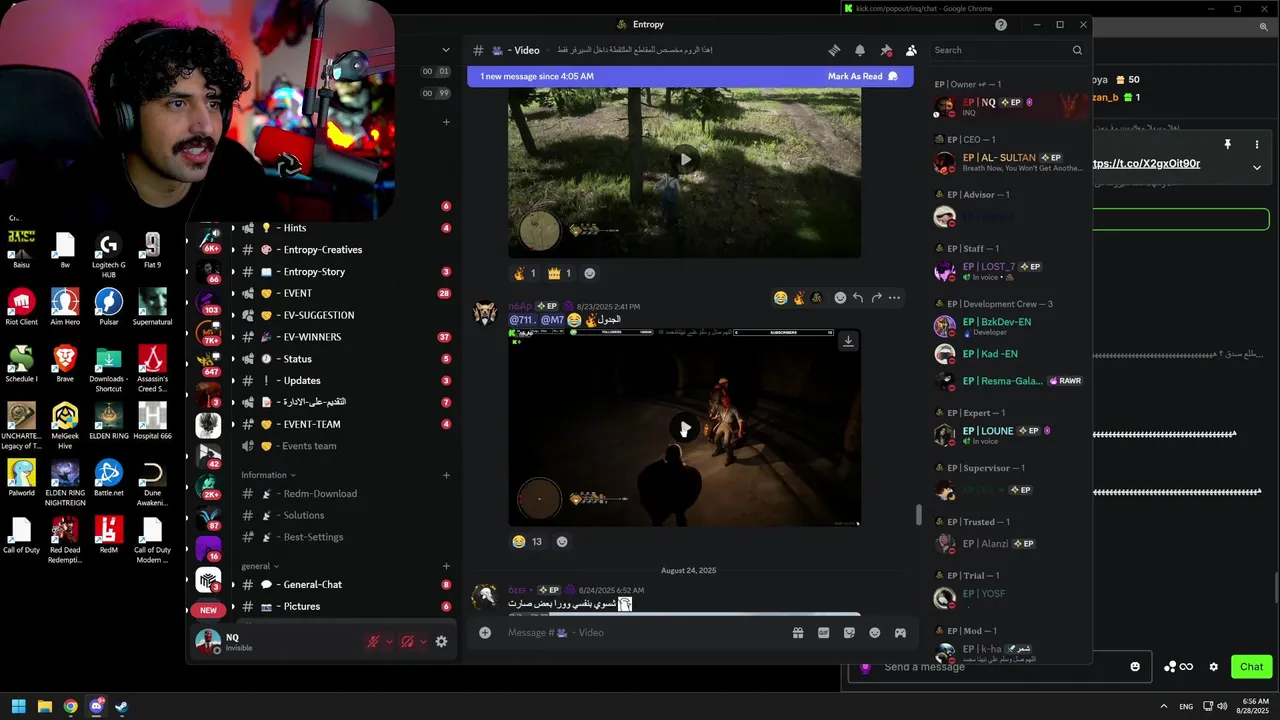Forward n6Ap's message
The width and height of the screenshot is (1280, 720).
(x=877, y=298)
